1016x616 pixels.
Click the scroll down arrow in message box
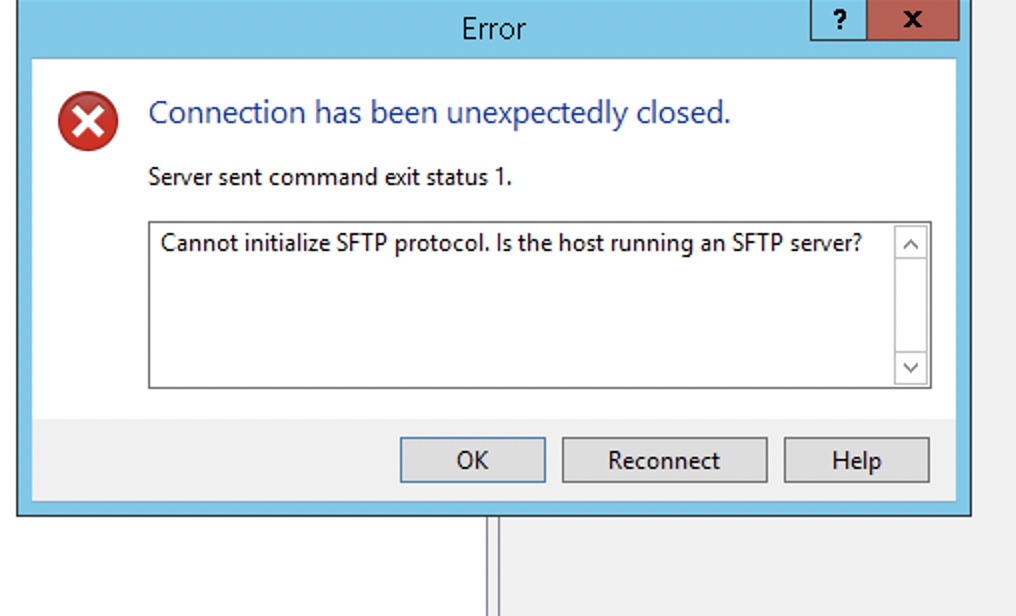[910, 367]
